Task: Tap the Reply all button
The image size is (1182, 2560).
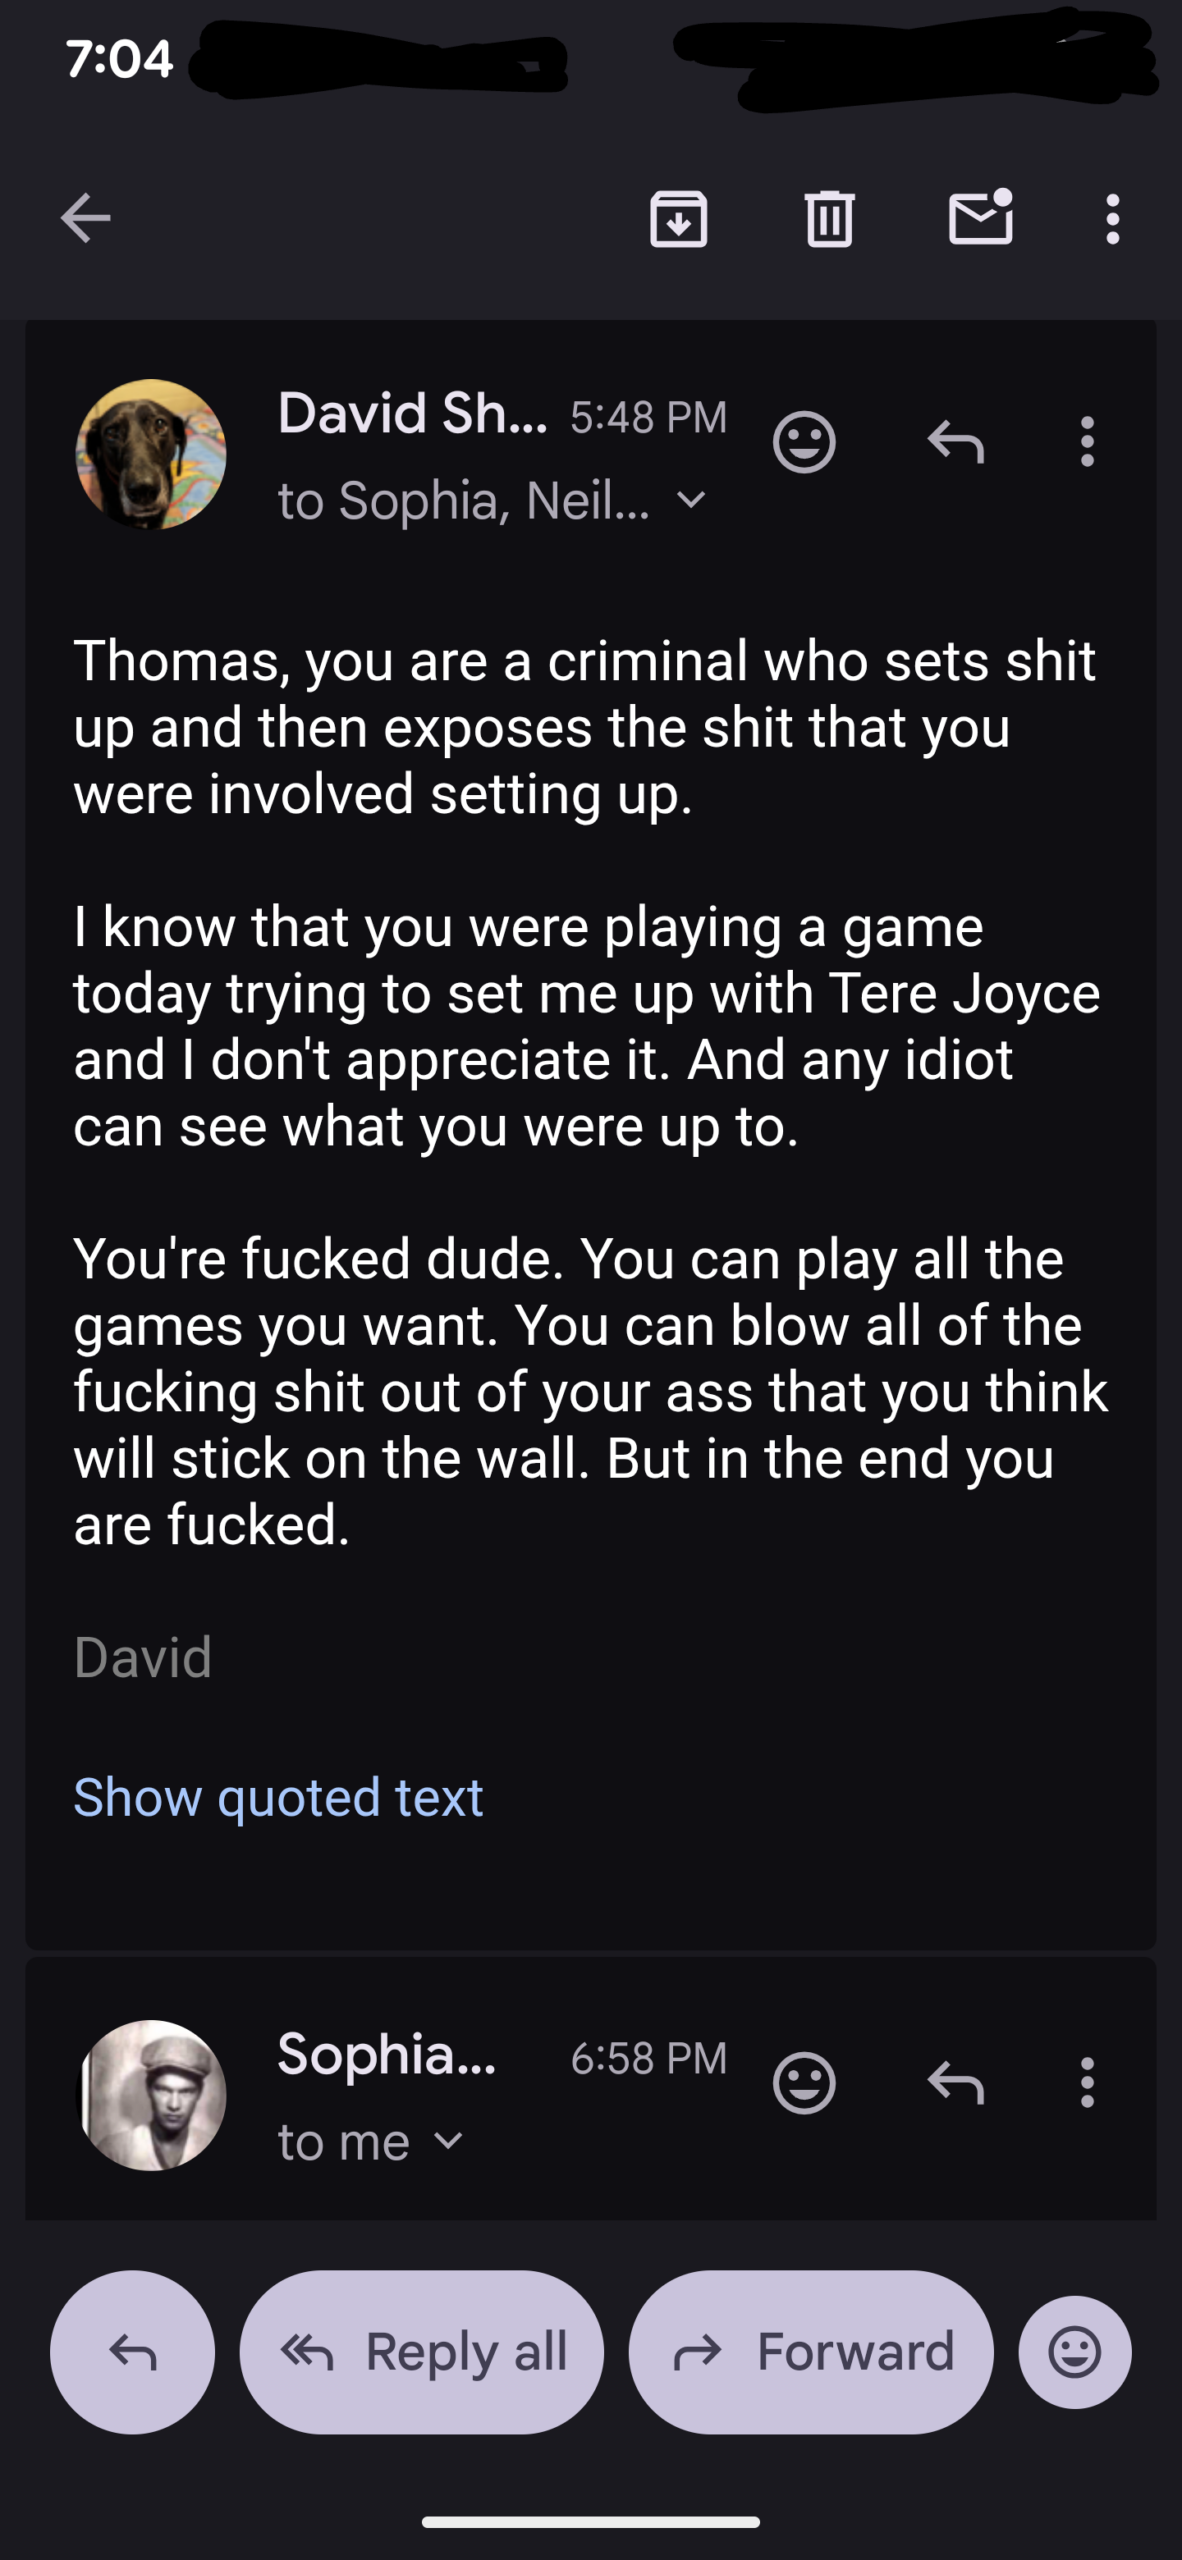Action: click(x=422, y=2352)
